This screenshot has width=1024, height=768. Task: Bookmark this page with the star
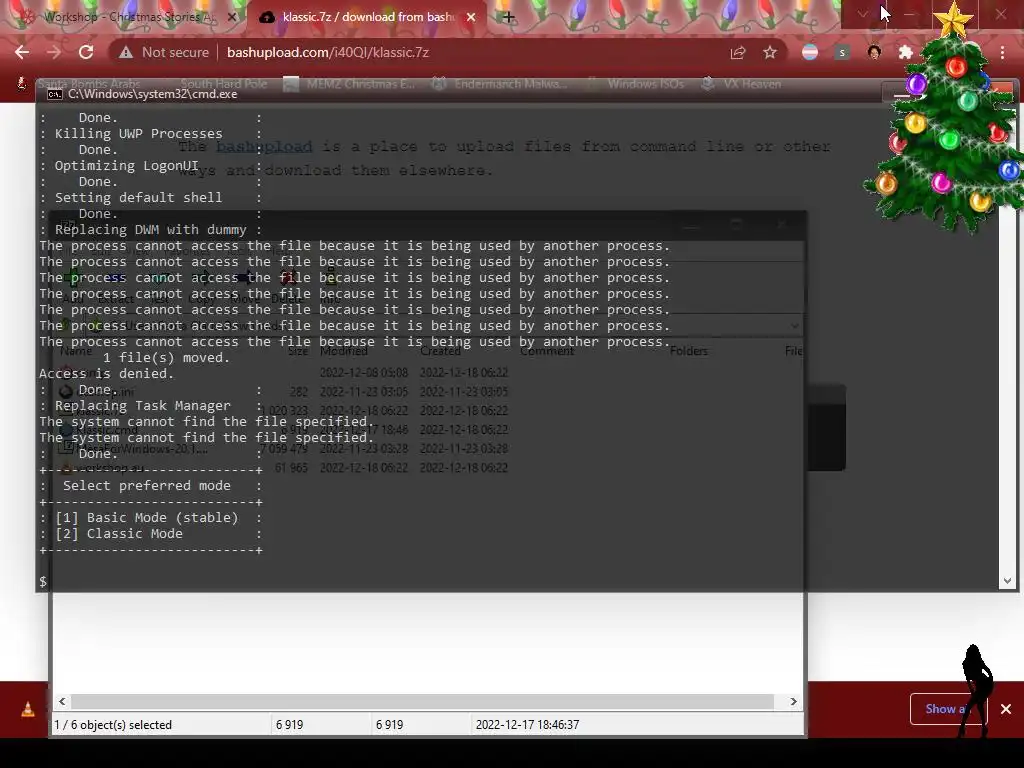click(x=770, y=52)
